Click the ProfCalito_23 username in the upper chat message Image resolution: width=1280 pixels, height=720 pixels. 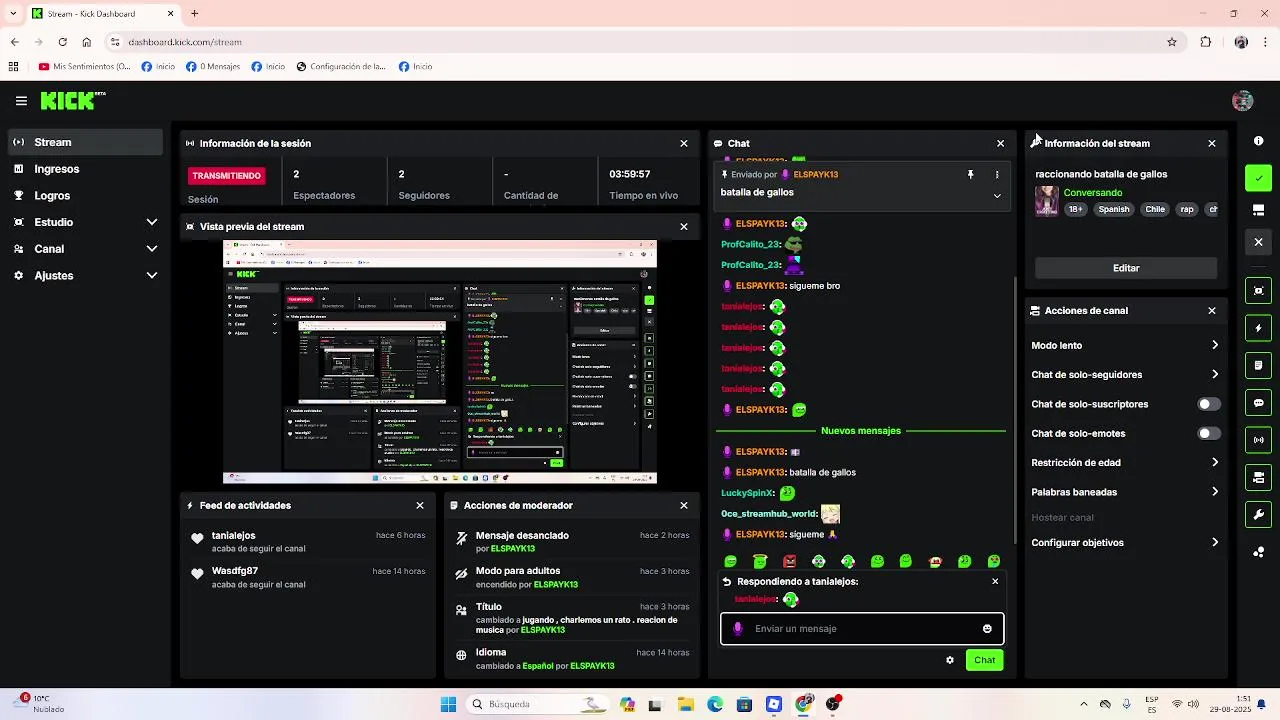pyautogui.click(x=750, y=244)
